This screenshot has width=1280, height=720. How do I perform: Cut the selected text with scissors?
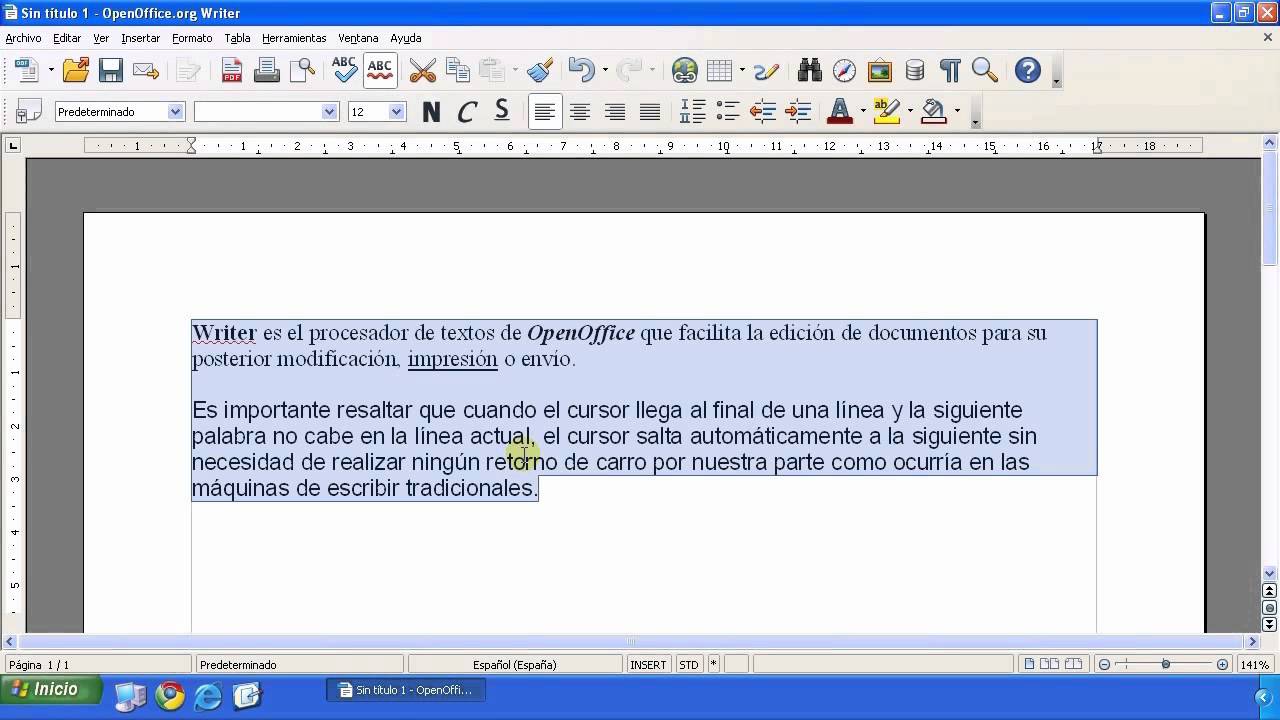point(423,71)
